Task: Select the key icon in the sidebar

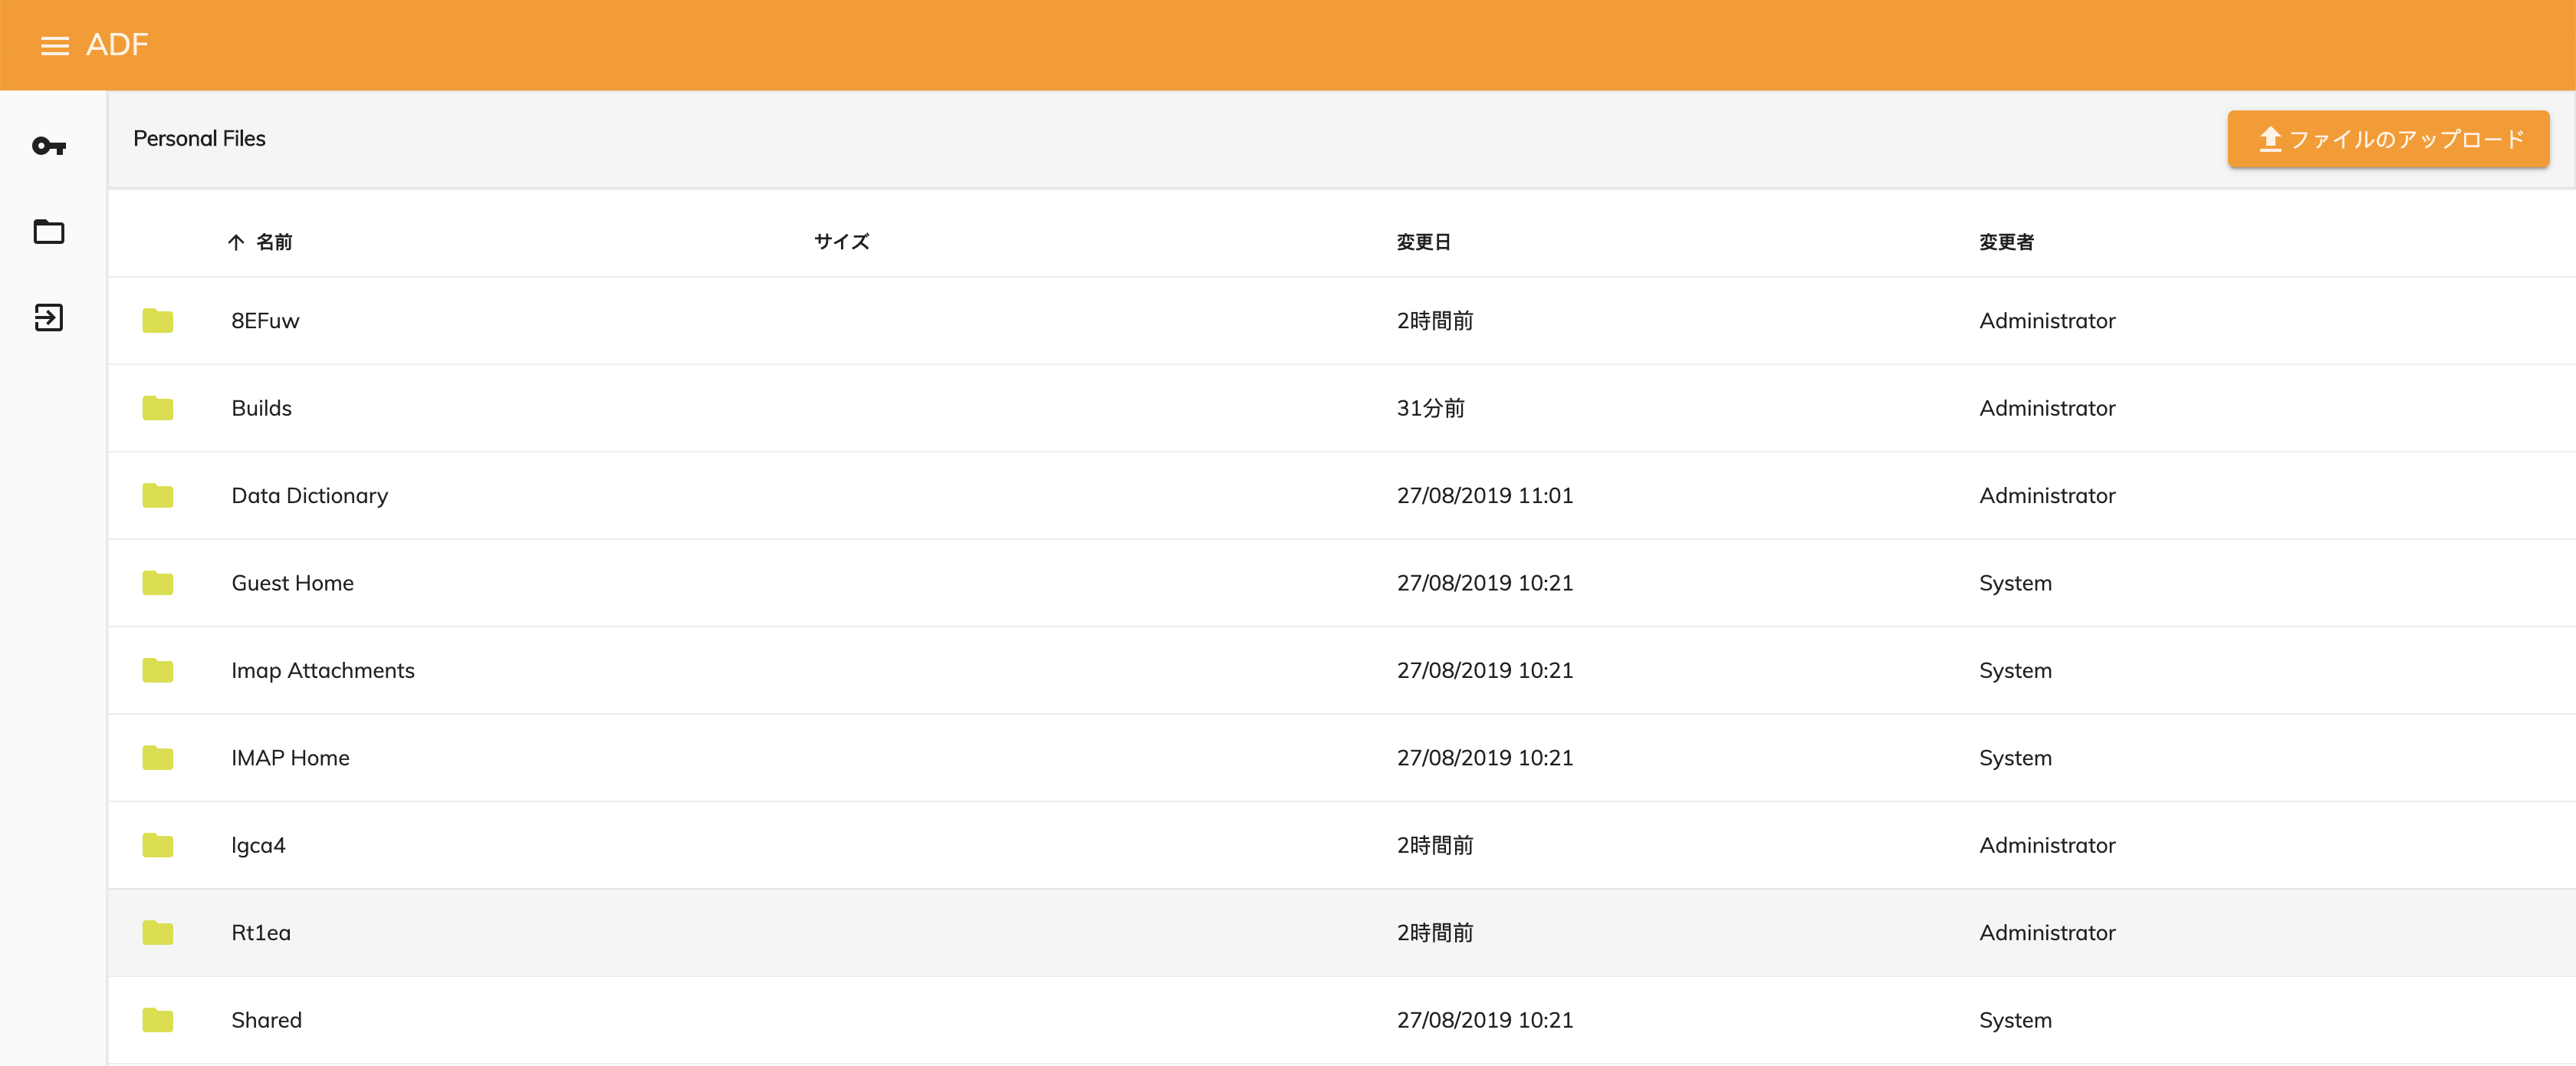Action: point(47,146)
